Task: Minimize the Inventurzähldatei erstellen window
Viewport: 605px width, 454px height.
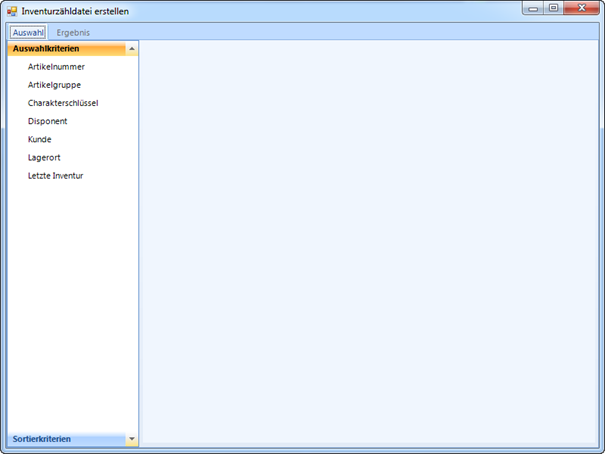Action: [533, 8]
